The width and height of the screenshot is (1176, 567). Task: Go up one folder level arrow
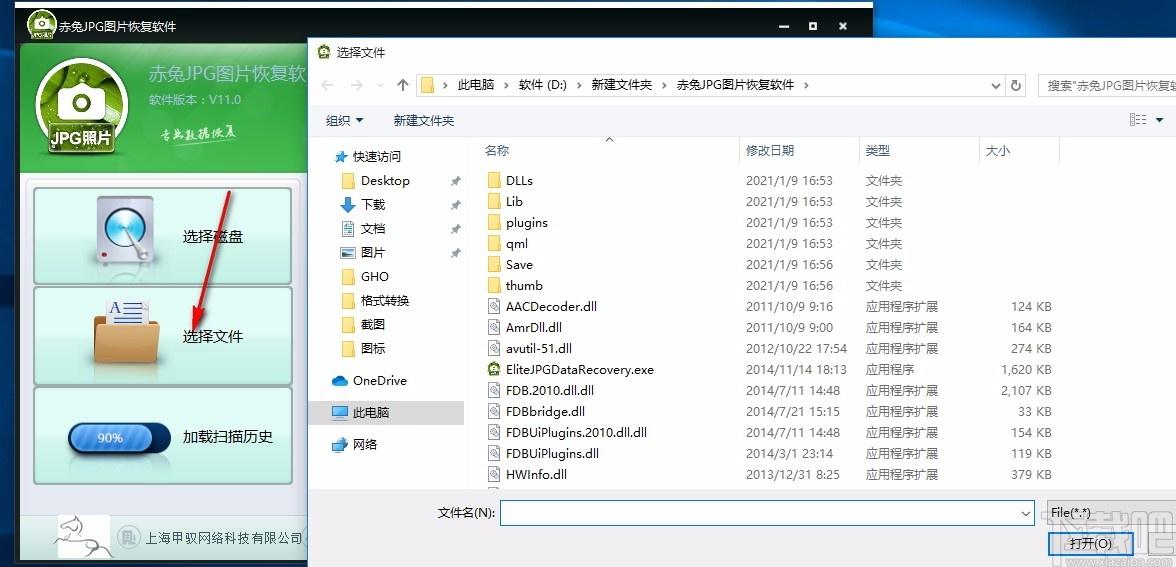pyautogui.click(x=403, y=86)
